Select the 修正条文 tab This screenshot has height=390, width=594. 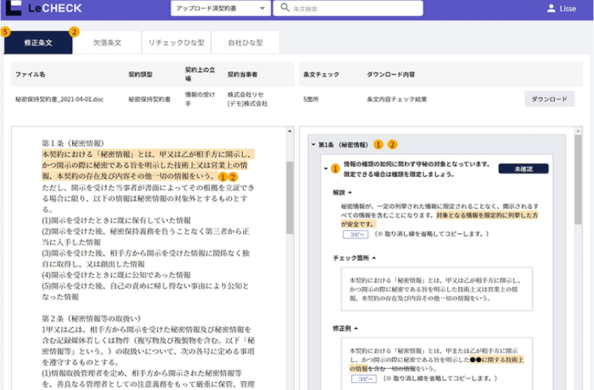(x=38, y=42)
